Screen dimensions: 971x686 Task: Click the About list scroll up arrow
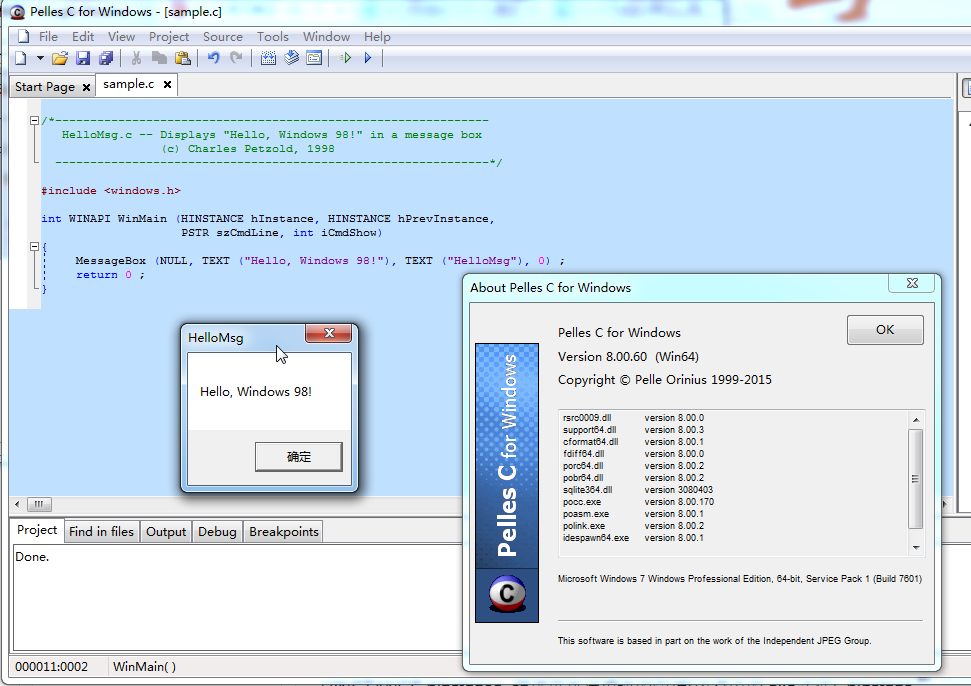[916, 420]
